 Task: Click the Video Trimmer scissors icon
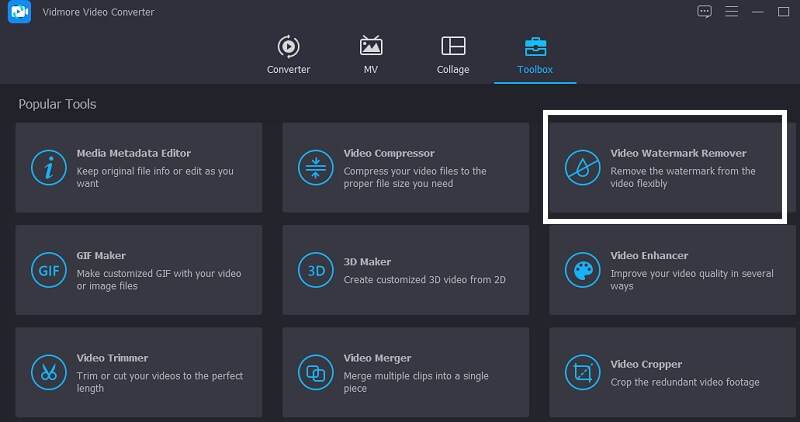(x=48, y=372)
